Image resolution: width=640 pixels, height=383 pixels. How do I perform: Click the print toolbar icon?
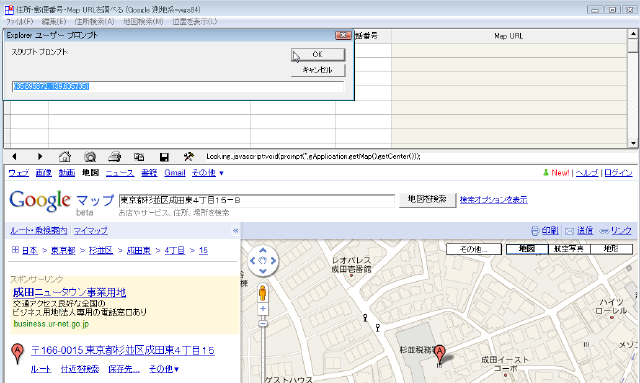point(115,156)
